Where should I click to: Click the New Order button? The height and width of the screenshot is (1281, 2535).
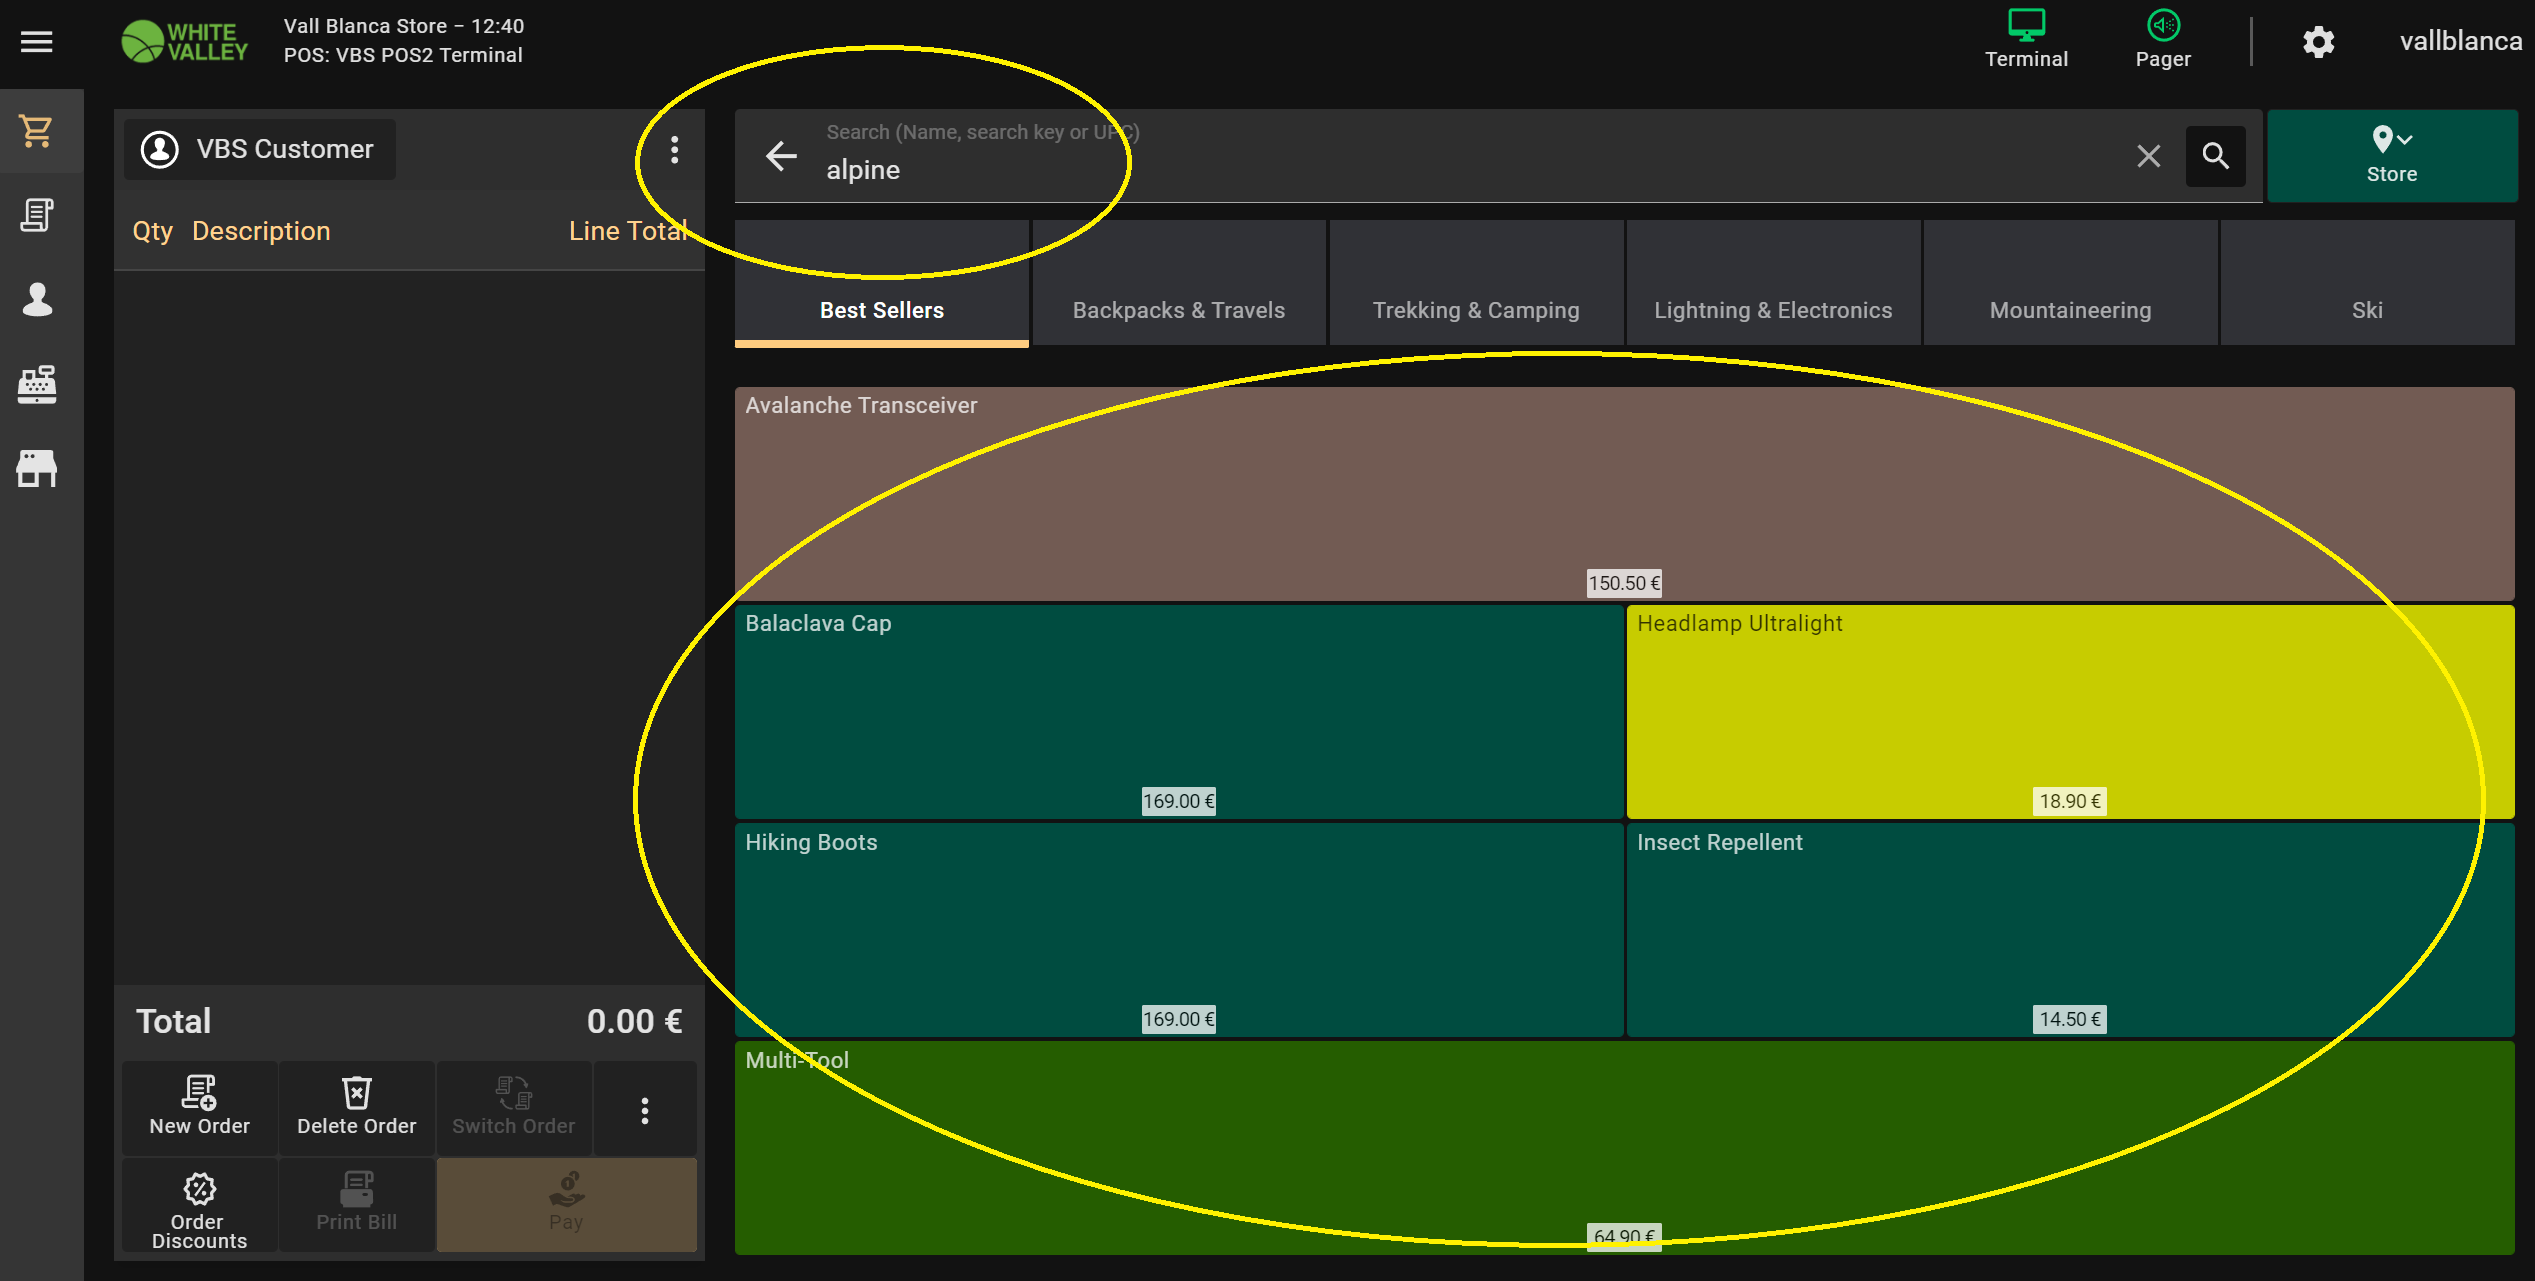pyautogui.click(x=199, y=1107)
